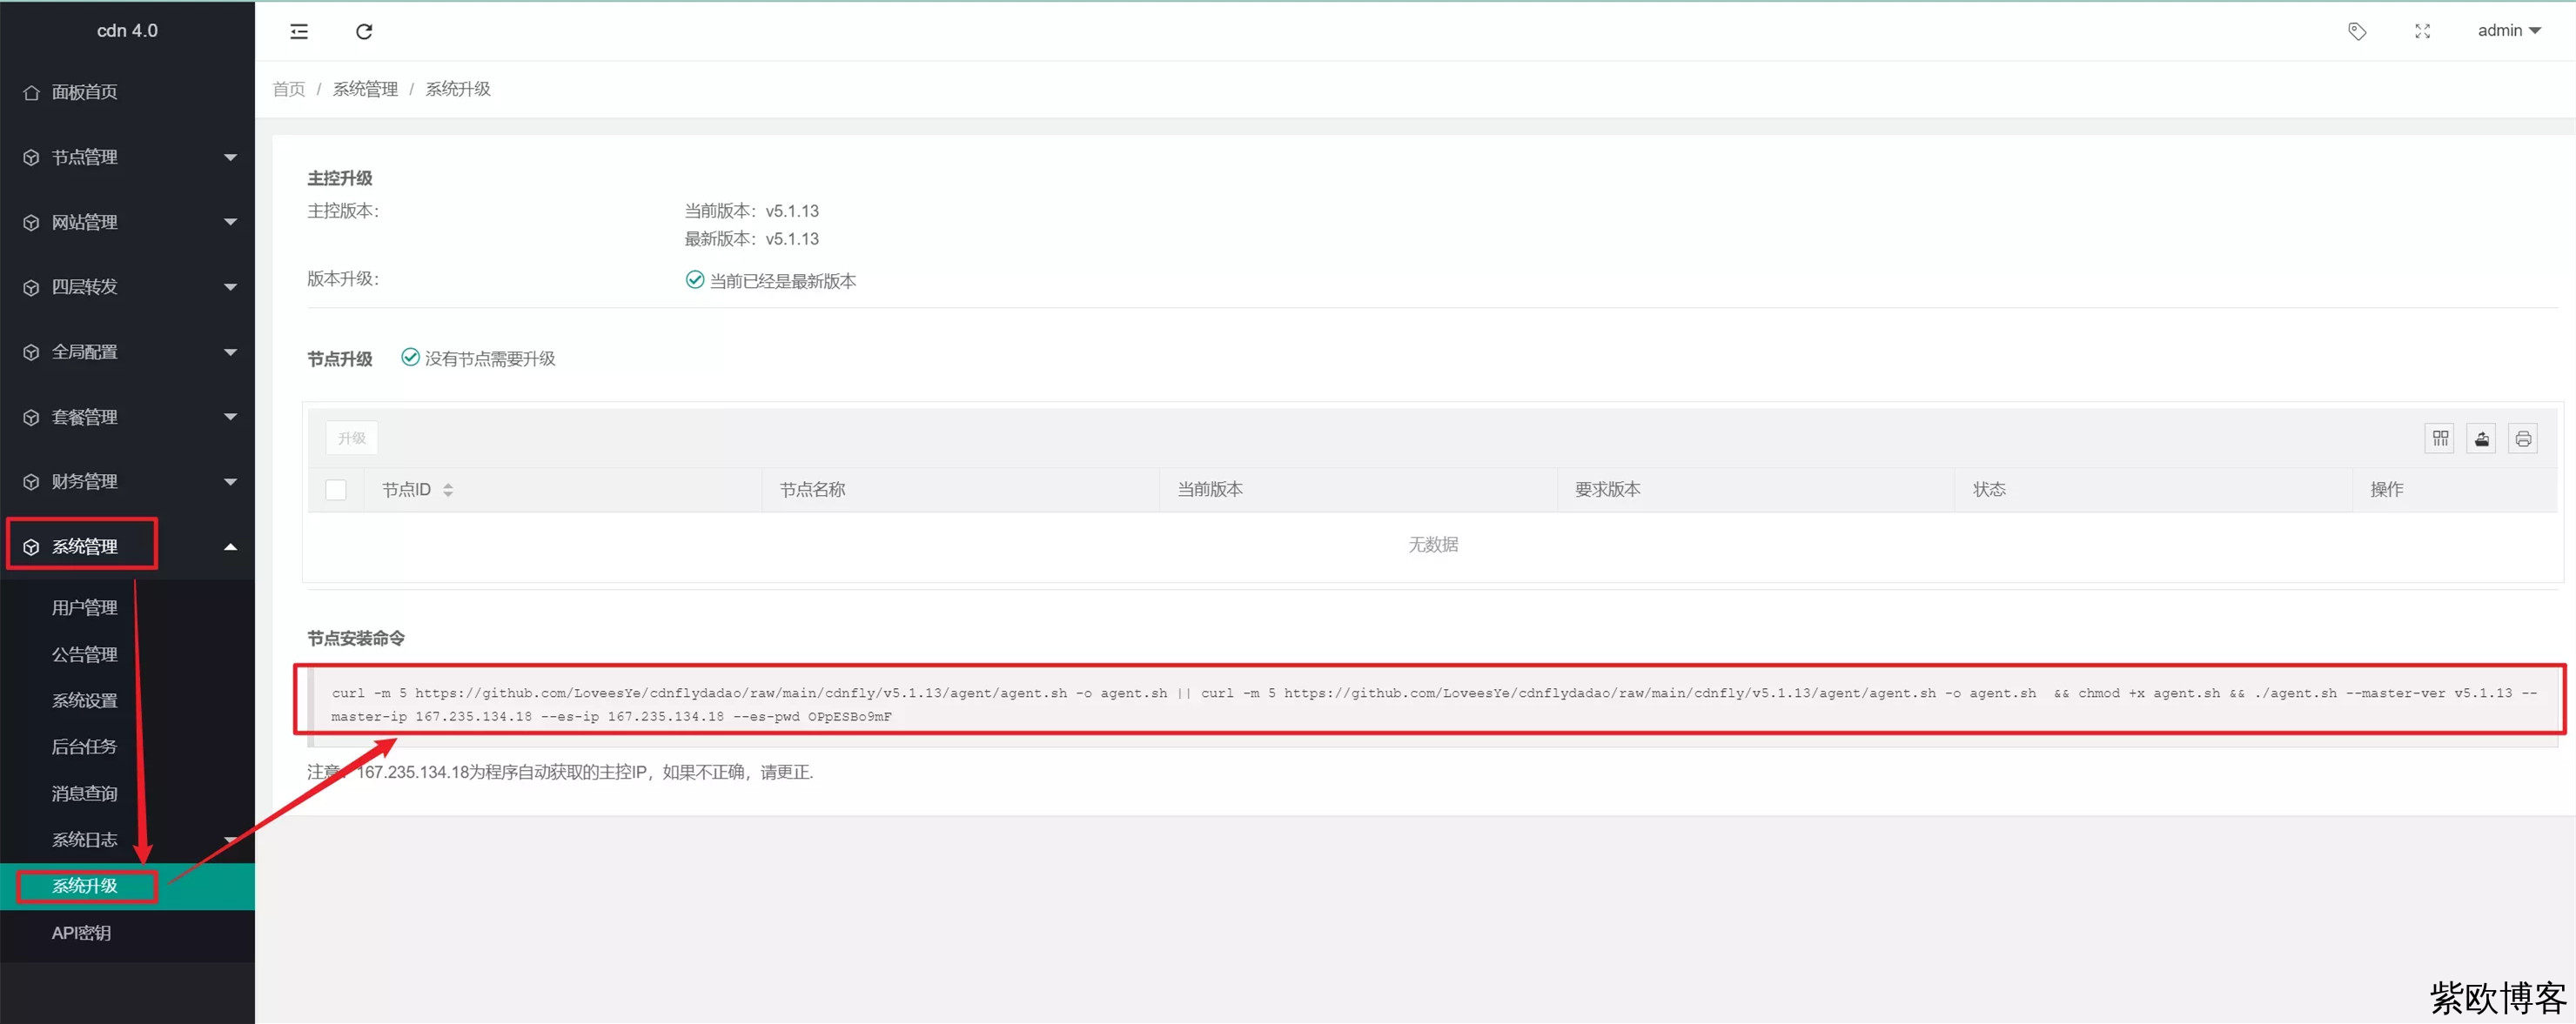The height and width of the screenshot is (1024, 2576).
Task: Open the table column filter icon
Action: pyautogui.click(x=2440, y=438)
